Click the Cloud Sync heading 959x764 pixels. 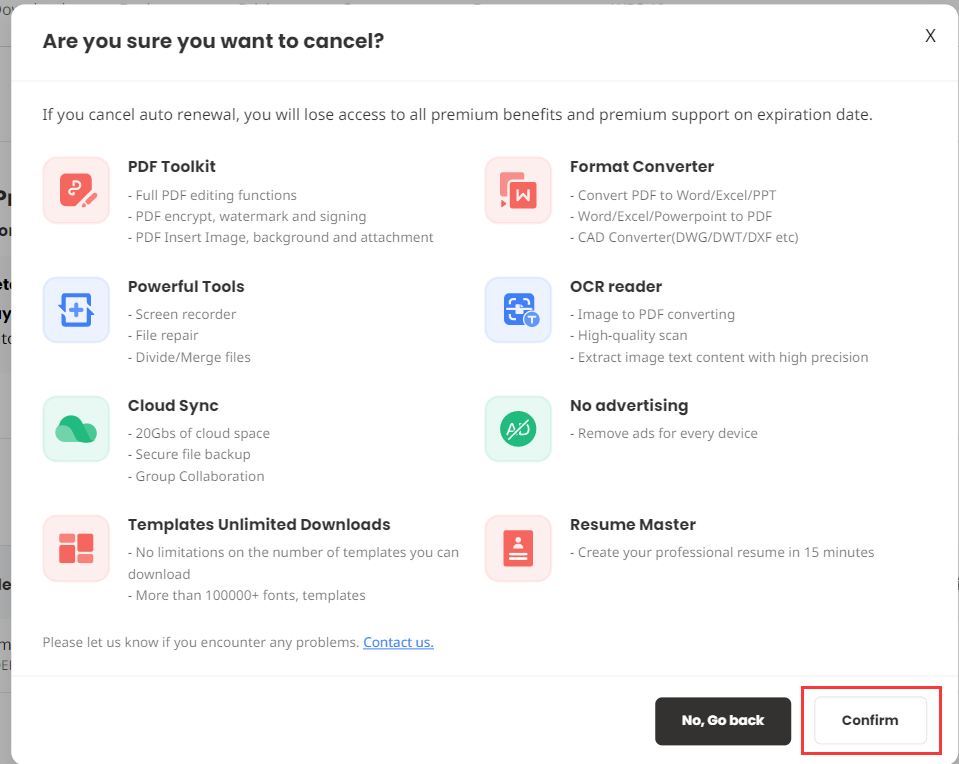pyautogui.click(x=173, y=406)
